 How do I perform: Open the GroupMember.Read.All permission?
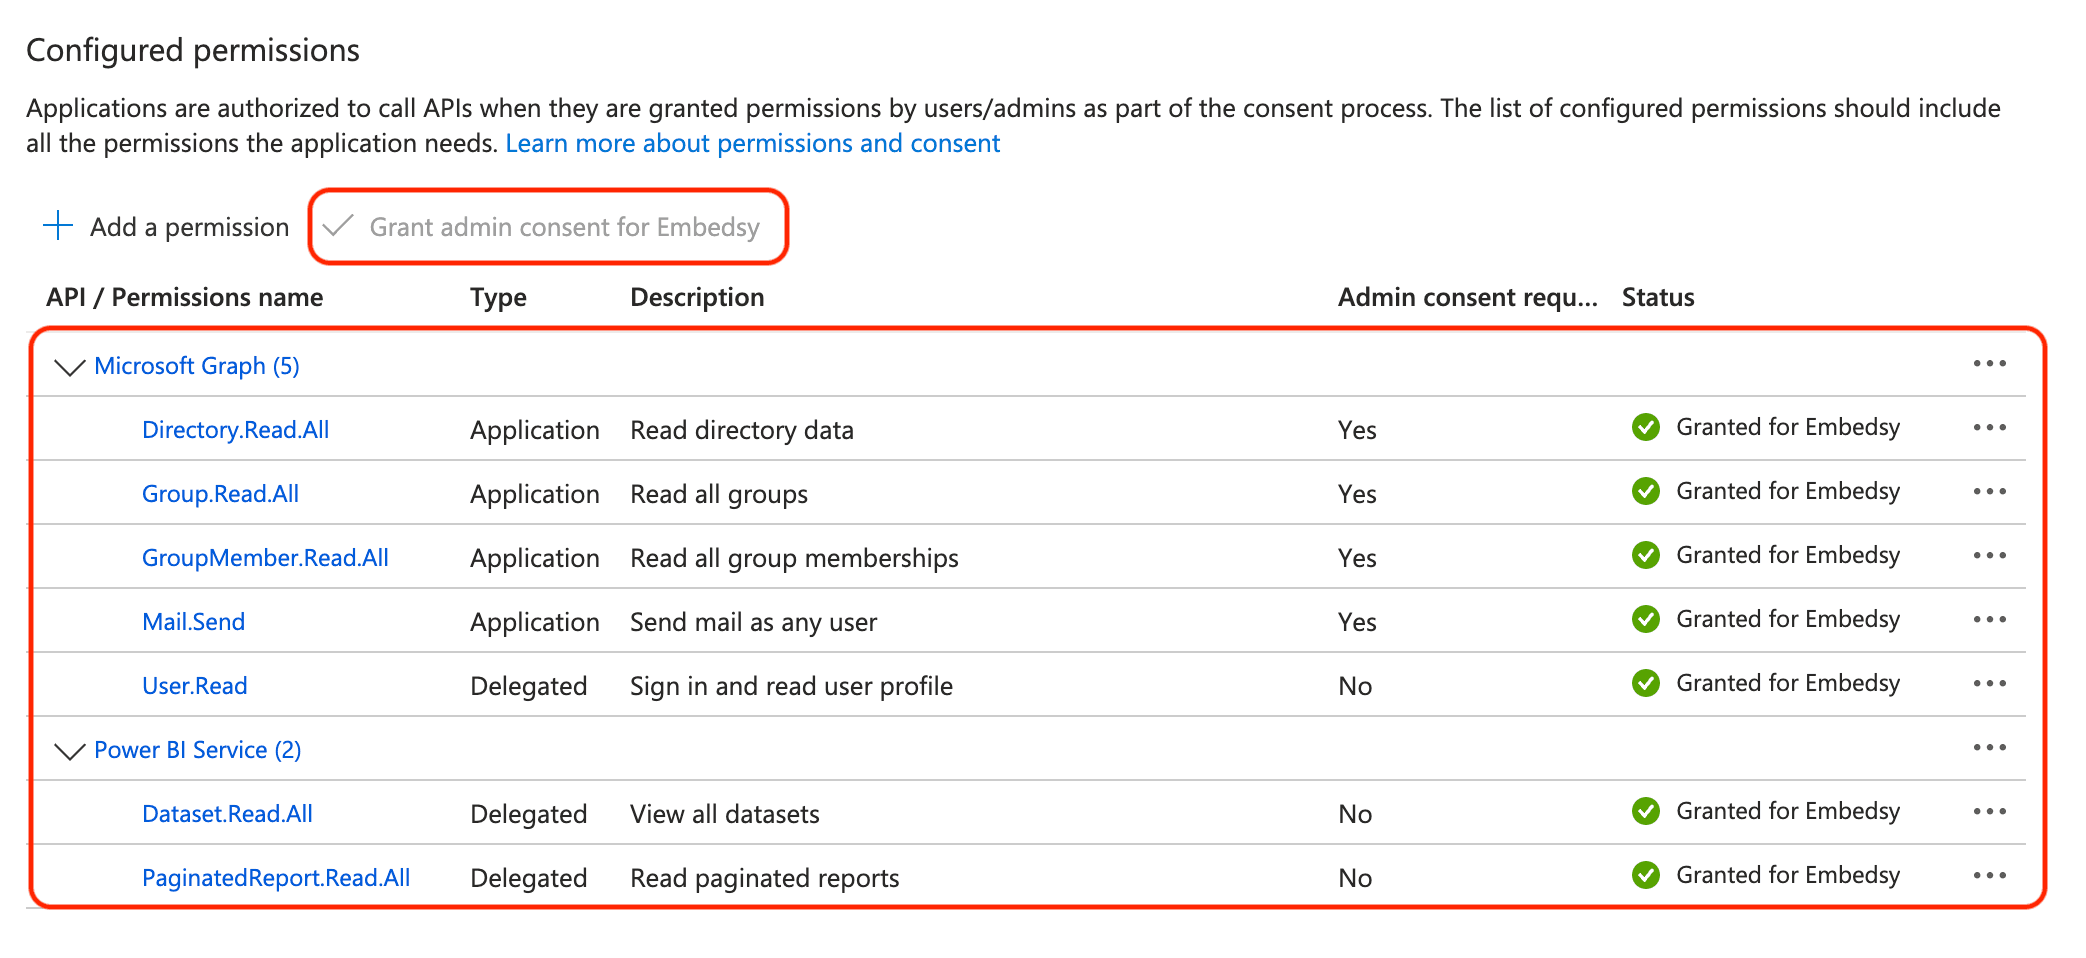click(x=265, y=558)
